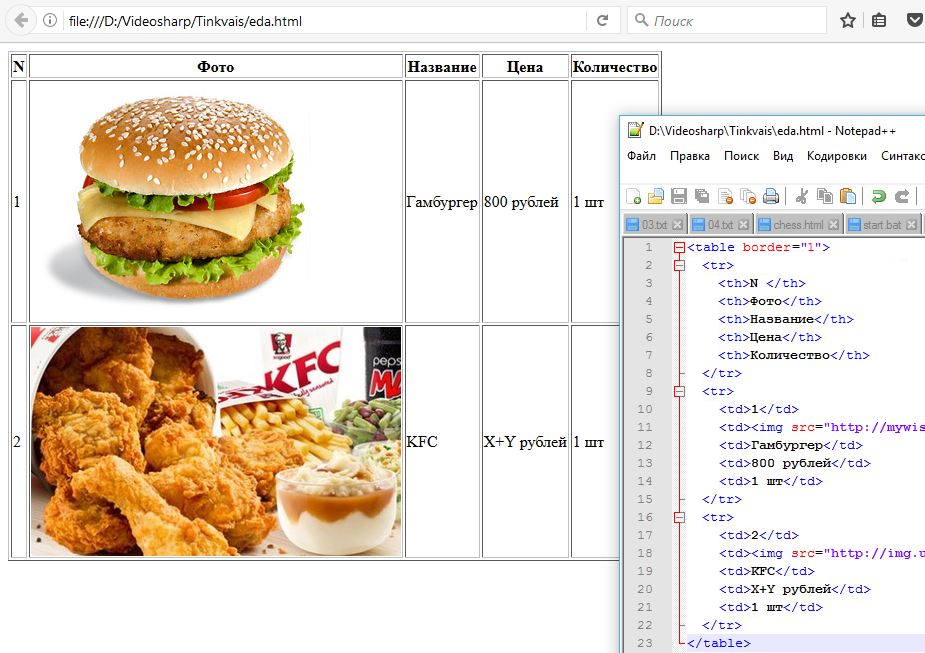
Task: Click the Гамбургер name cell
Action: tap(442, 202)
